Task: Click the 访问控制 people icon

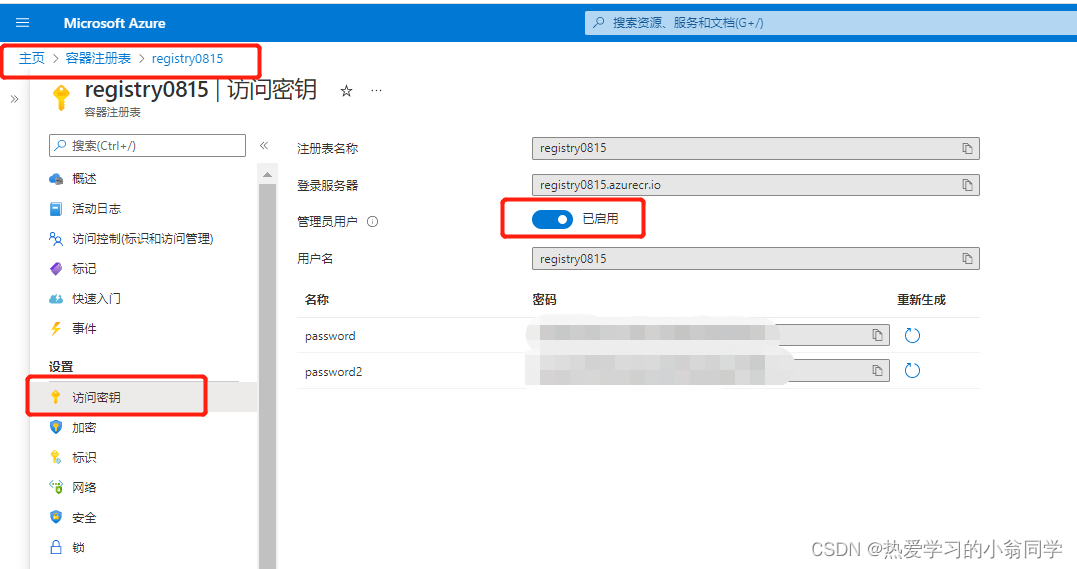Action: [56, 238]
